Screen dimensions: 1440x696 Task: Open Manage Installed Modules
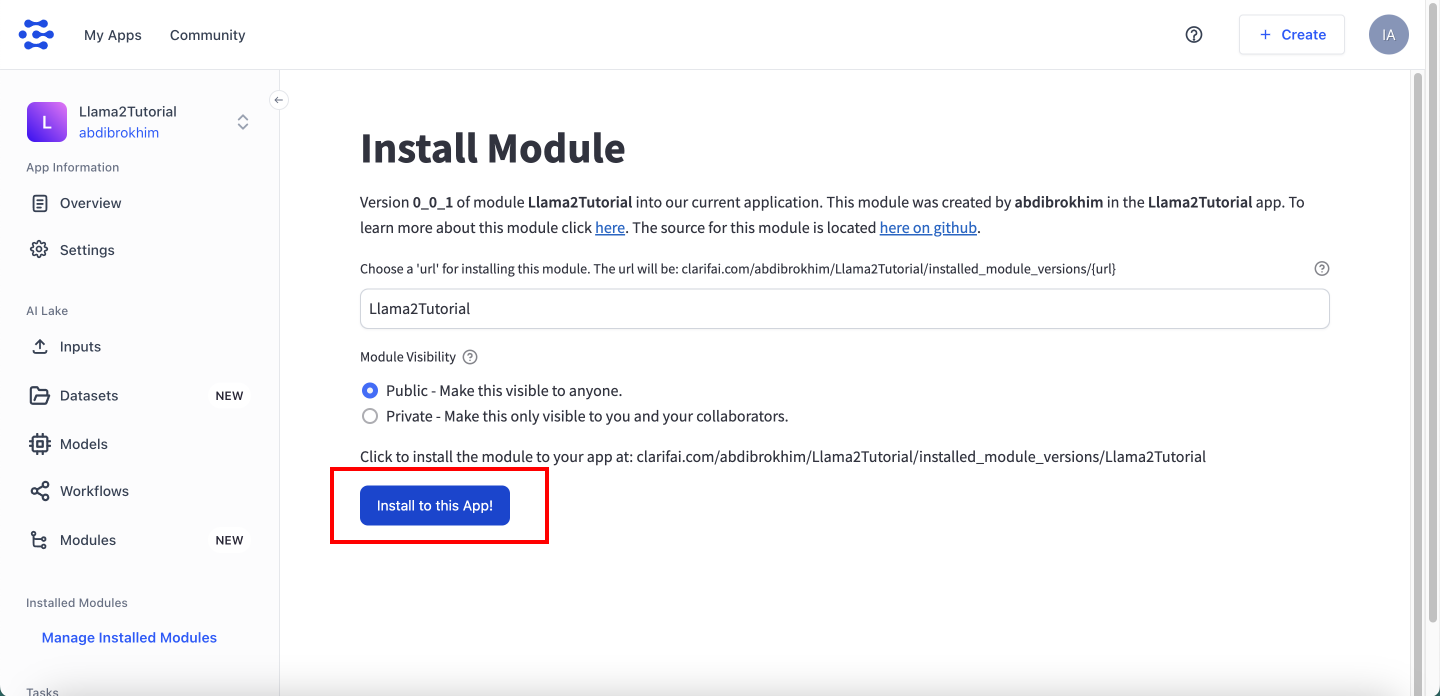coord(129,638)
